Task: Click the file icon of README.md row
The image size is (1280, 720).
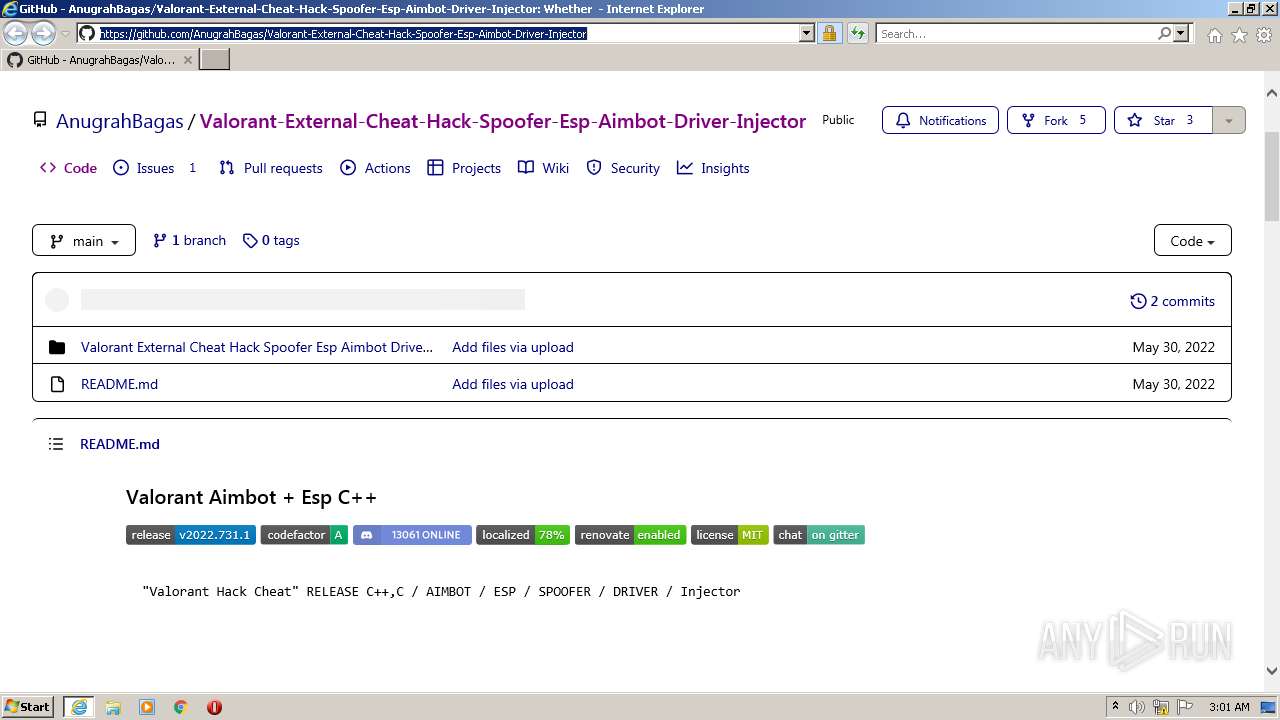Action: (x=58, y=384)
